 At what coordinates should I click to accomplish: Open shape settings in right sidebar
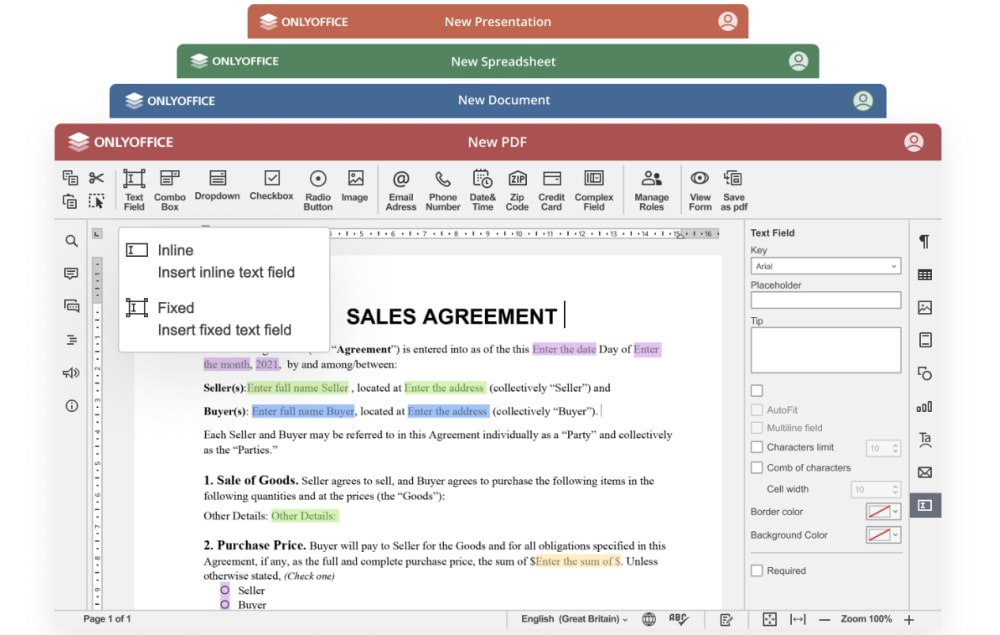click(x=925, y=374)
